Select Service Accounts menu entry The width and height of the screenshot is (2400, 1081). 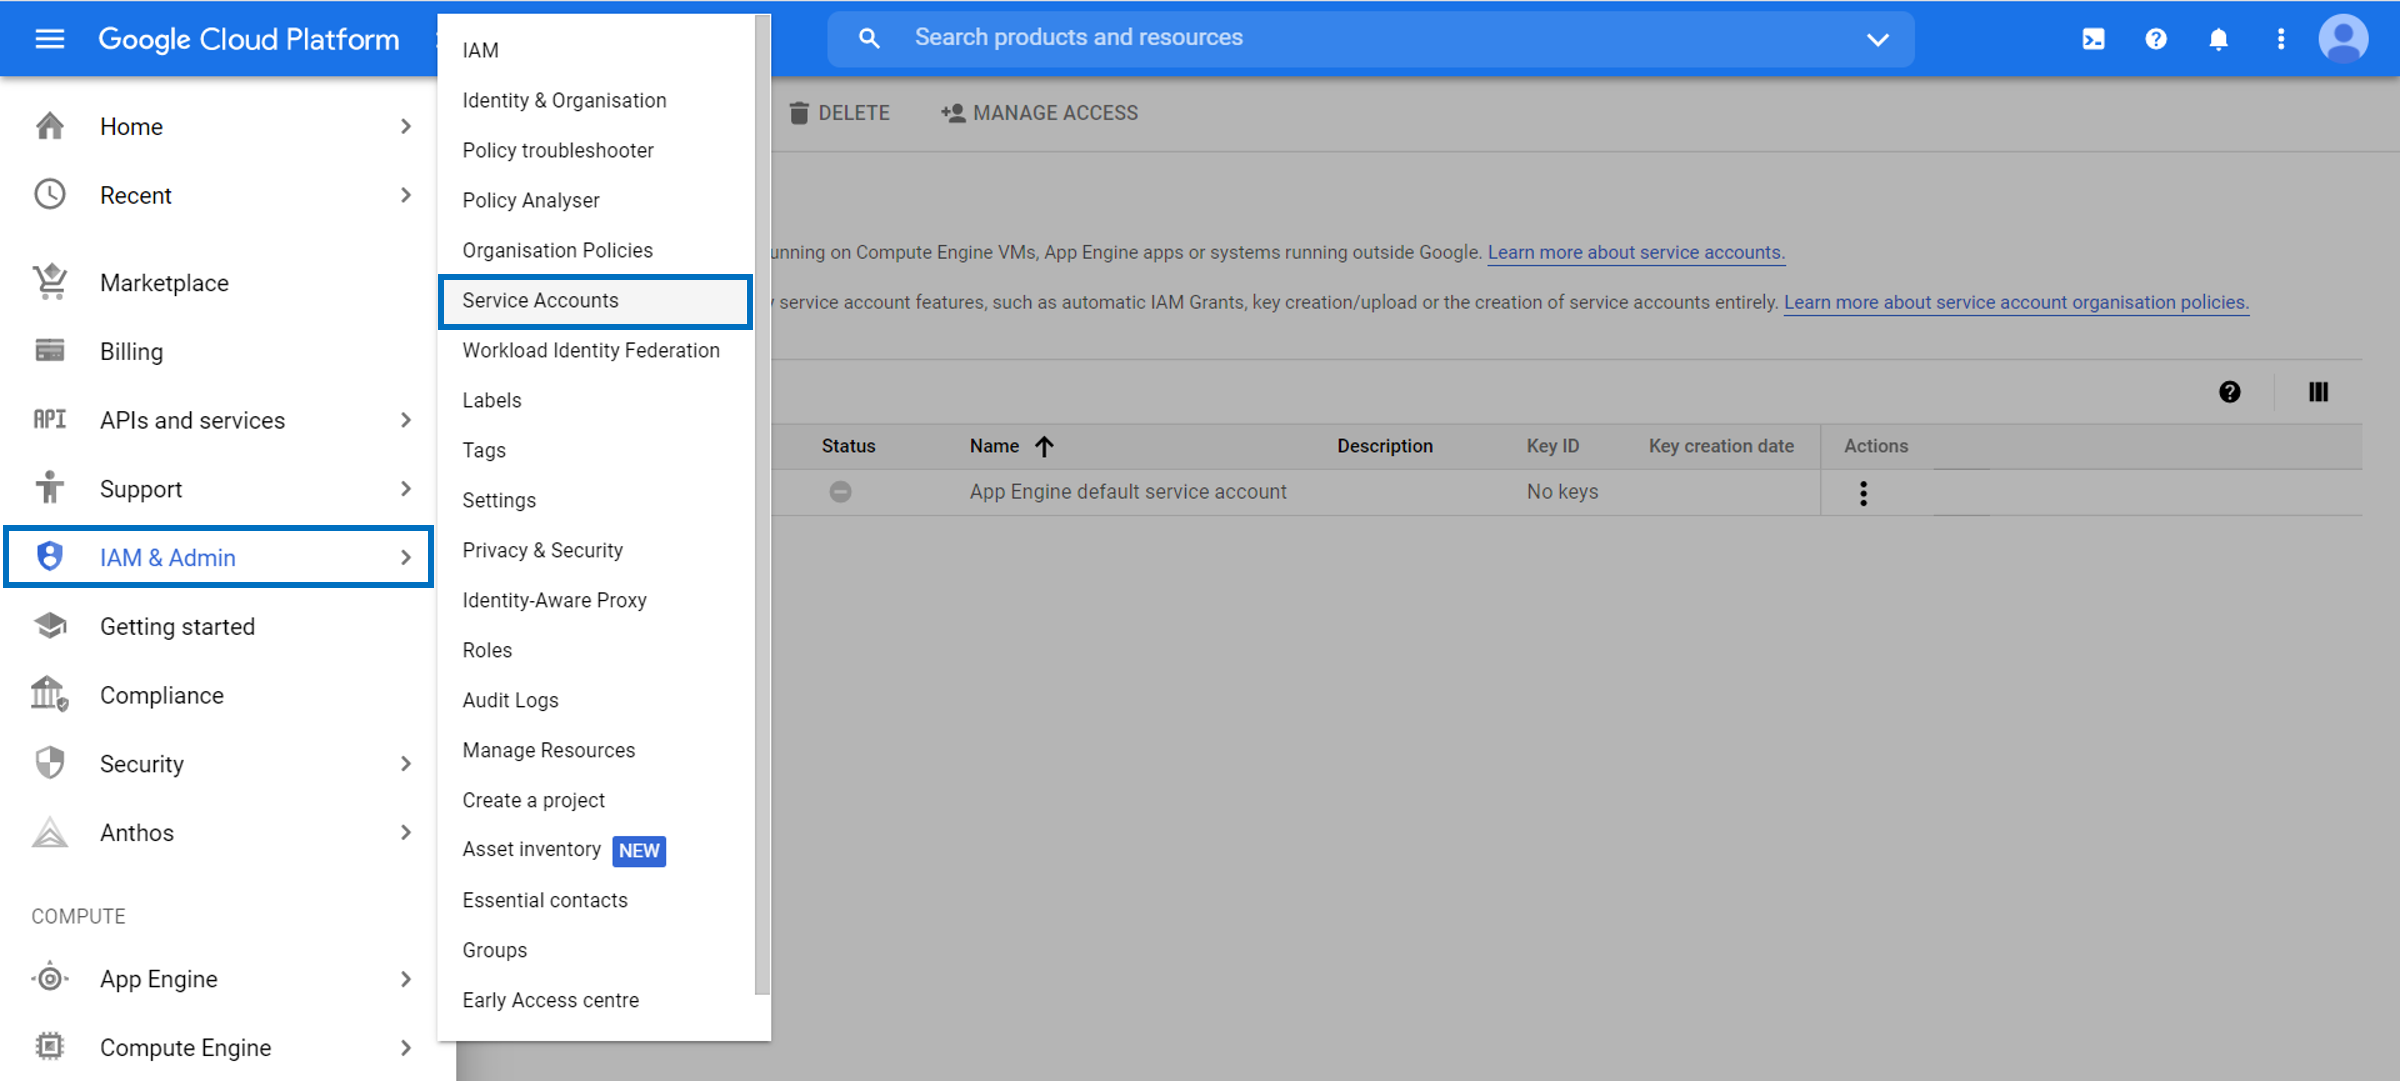pos(540,300)
